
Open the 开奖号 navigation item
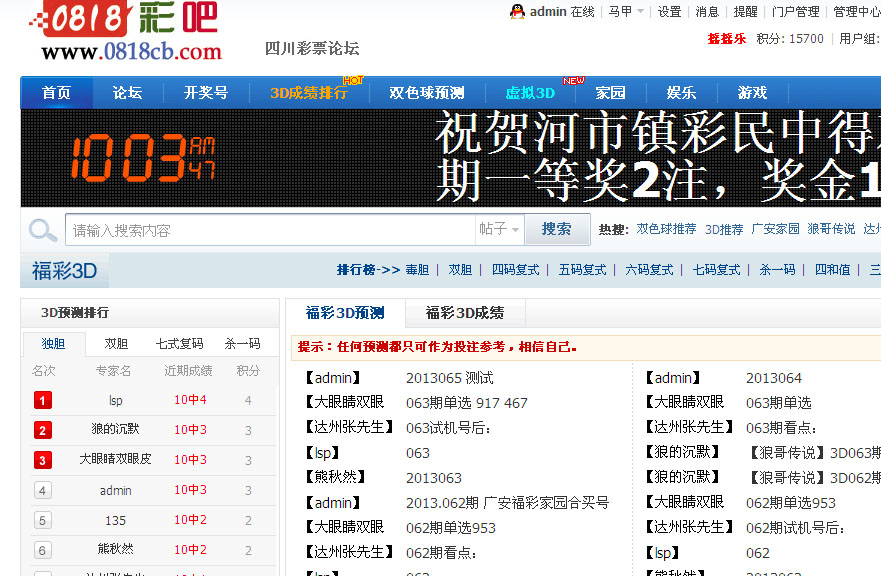pos(206,93)
